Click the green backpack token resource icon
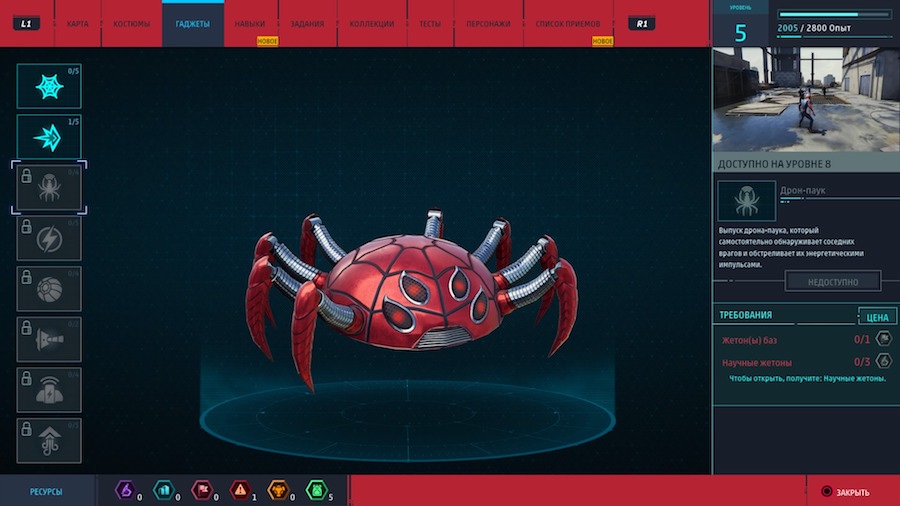Image resolution: width=900 pixels, height=506 pixels. [317, 490]
